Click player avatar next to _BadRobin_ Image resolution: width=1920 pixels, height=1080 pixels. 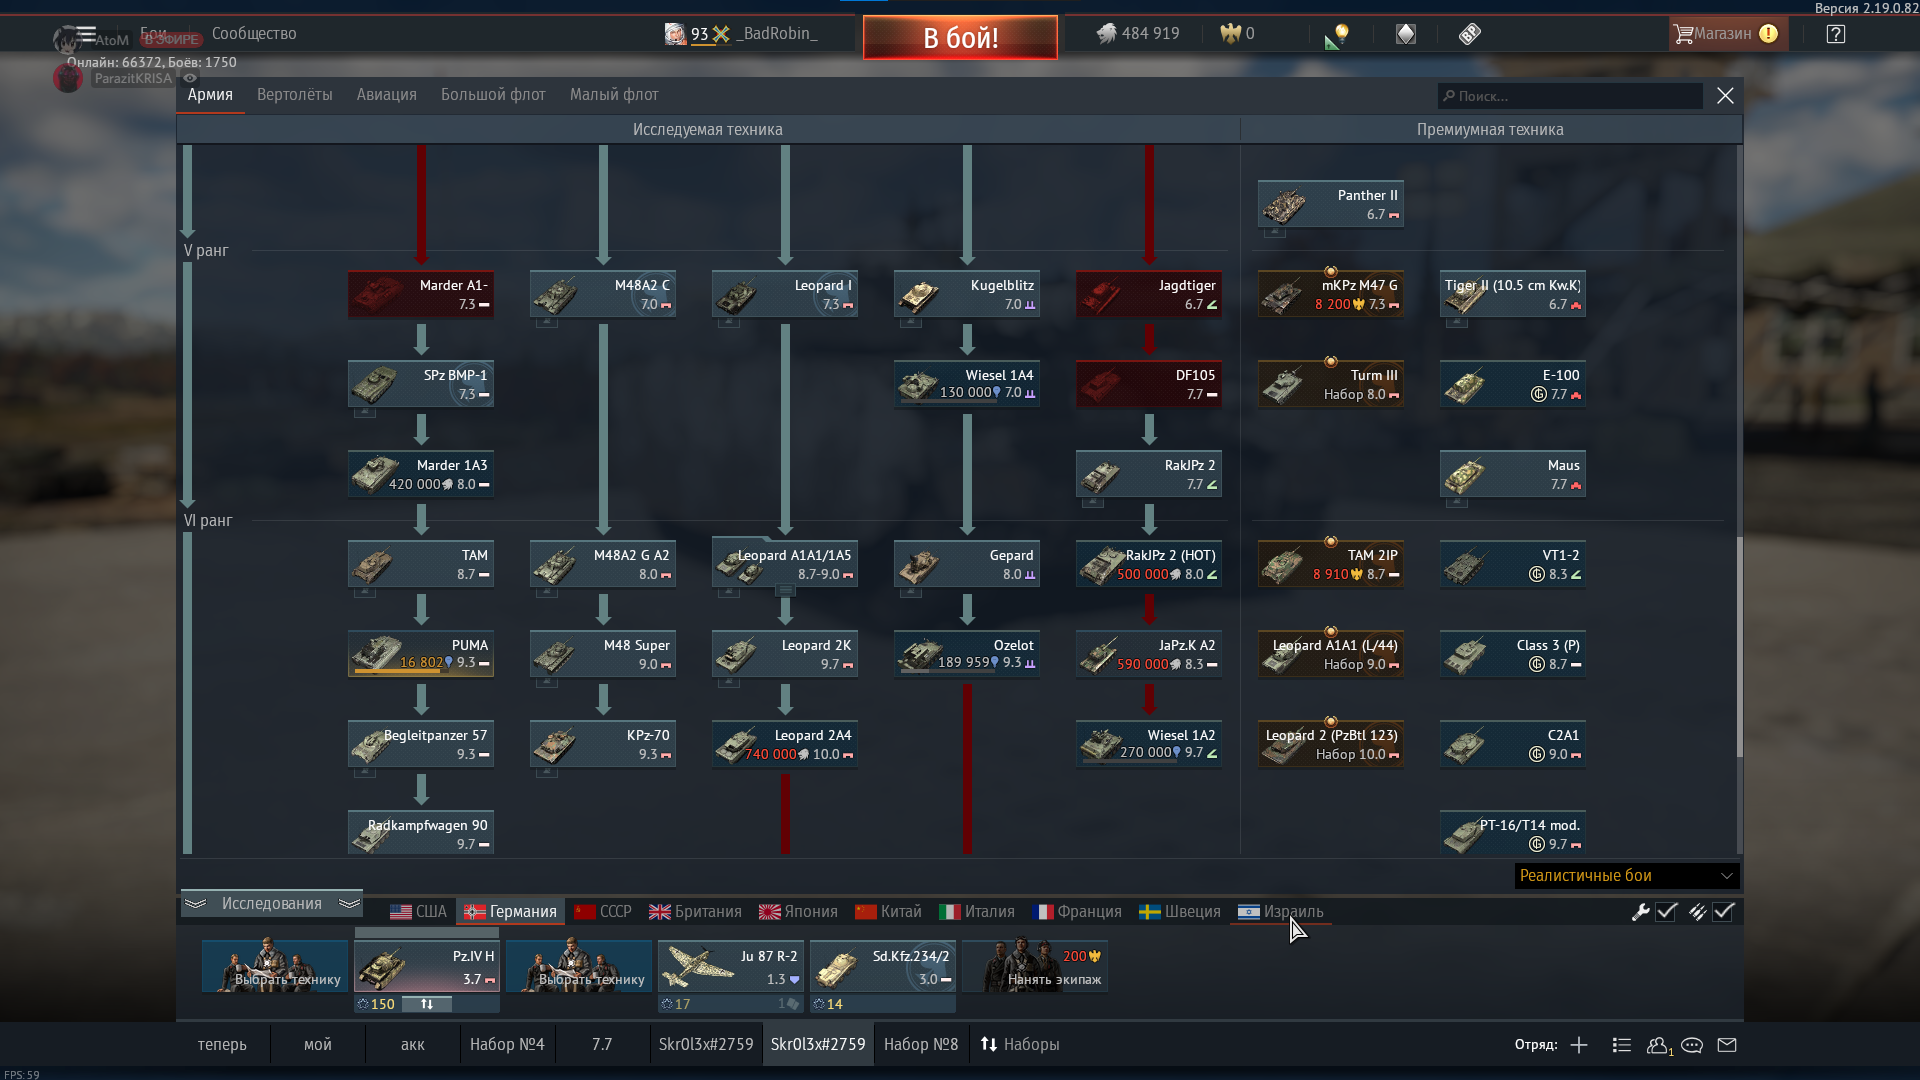click(x=675, y=34)
